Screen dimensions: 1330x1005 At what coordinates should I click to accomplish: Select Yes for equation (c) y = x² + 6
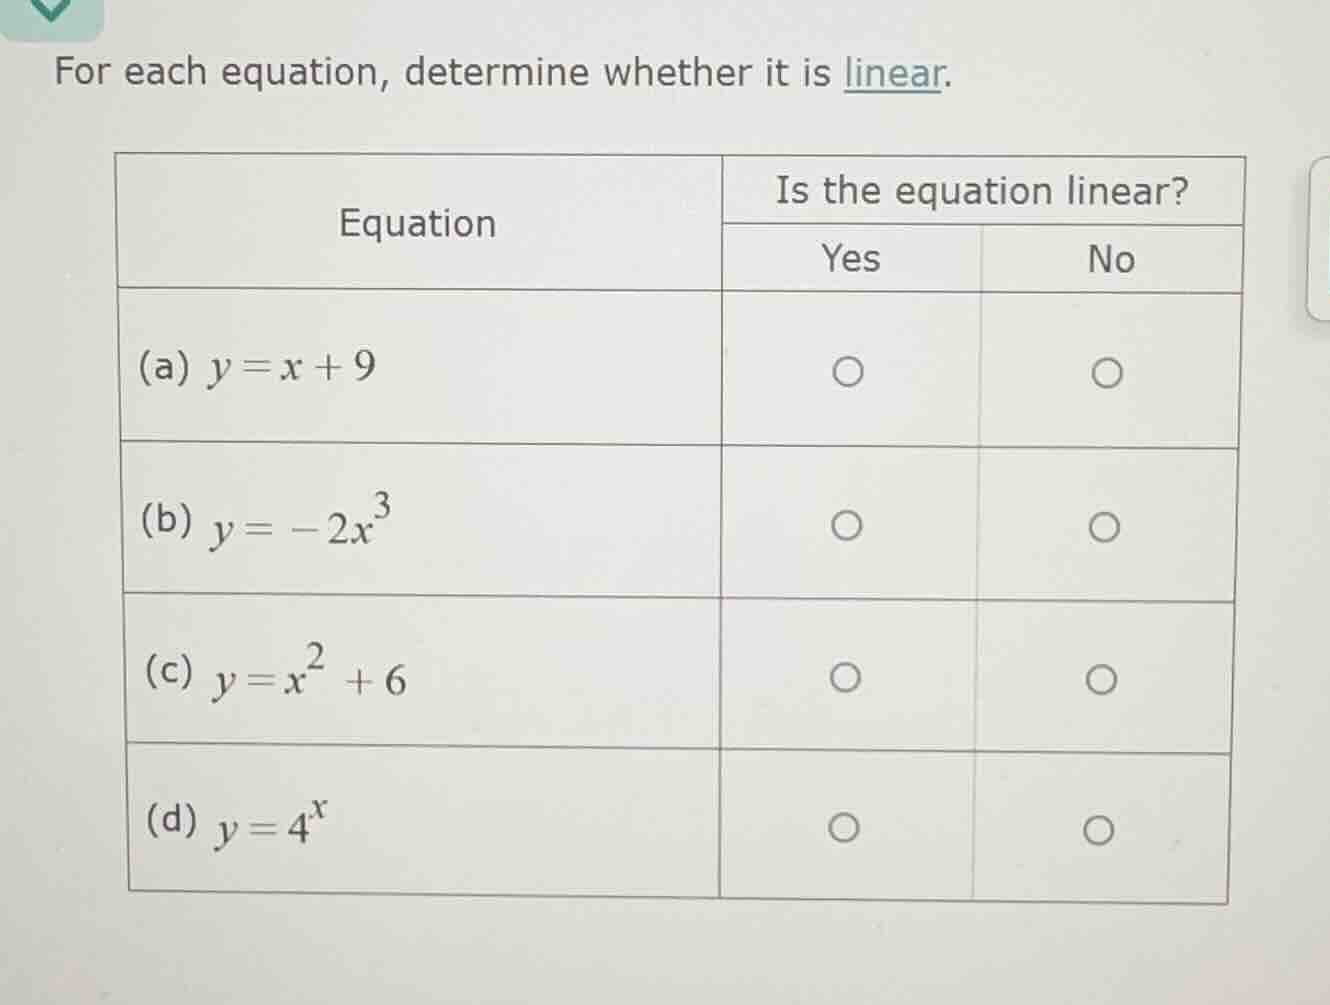pos(846,676)
